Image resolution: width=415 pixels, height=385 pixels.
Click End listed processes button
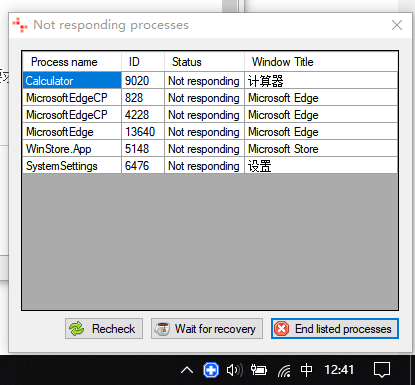coord(335,329)
